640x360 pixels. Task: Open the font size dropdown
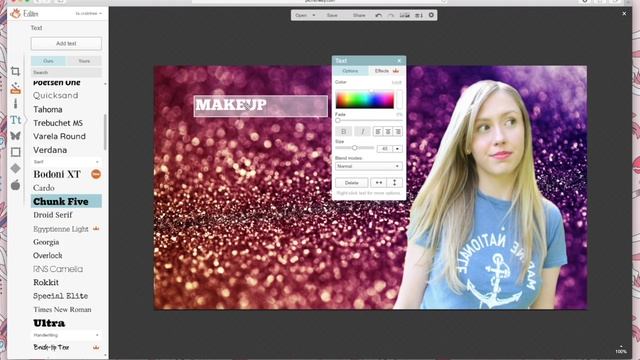397,149
